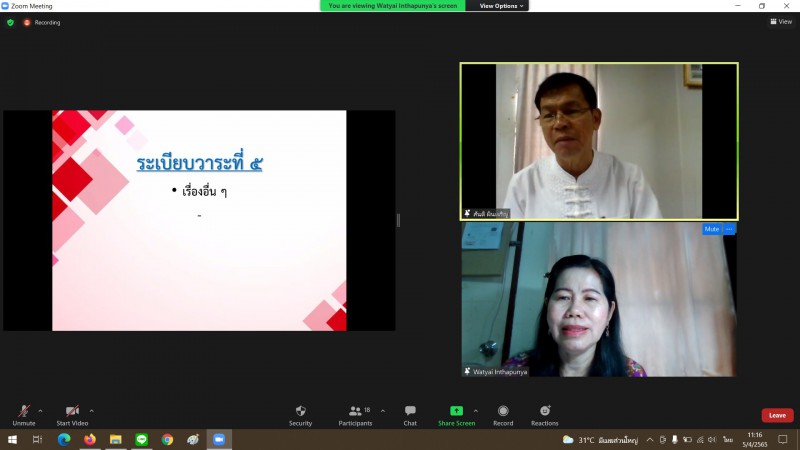Click the divider handle between slide and videos

coord(398,220)
